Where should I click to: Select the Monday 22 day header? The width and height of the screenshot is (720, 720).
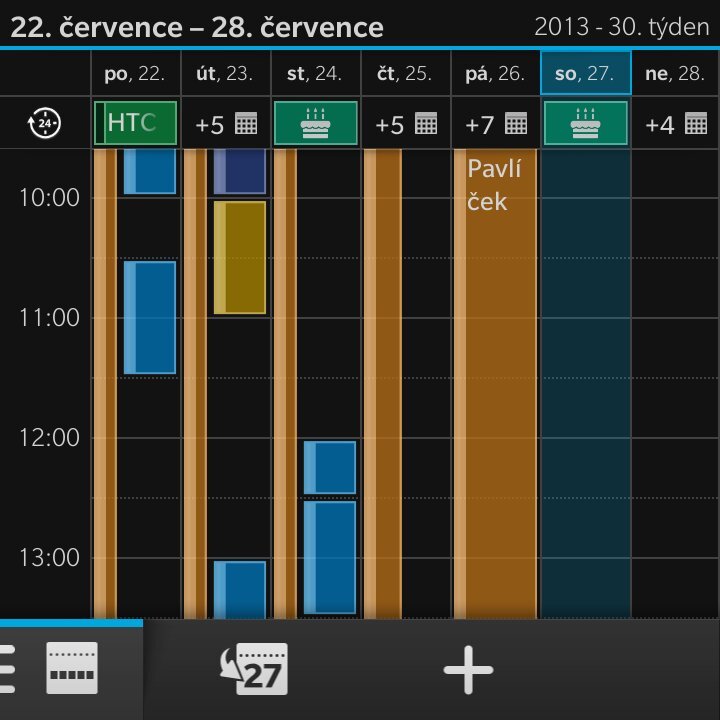135,74
